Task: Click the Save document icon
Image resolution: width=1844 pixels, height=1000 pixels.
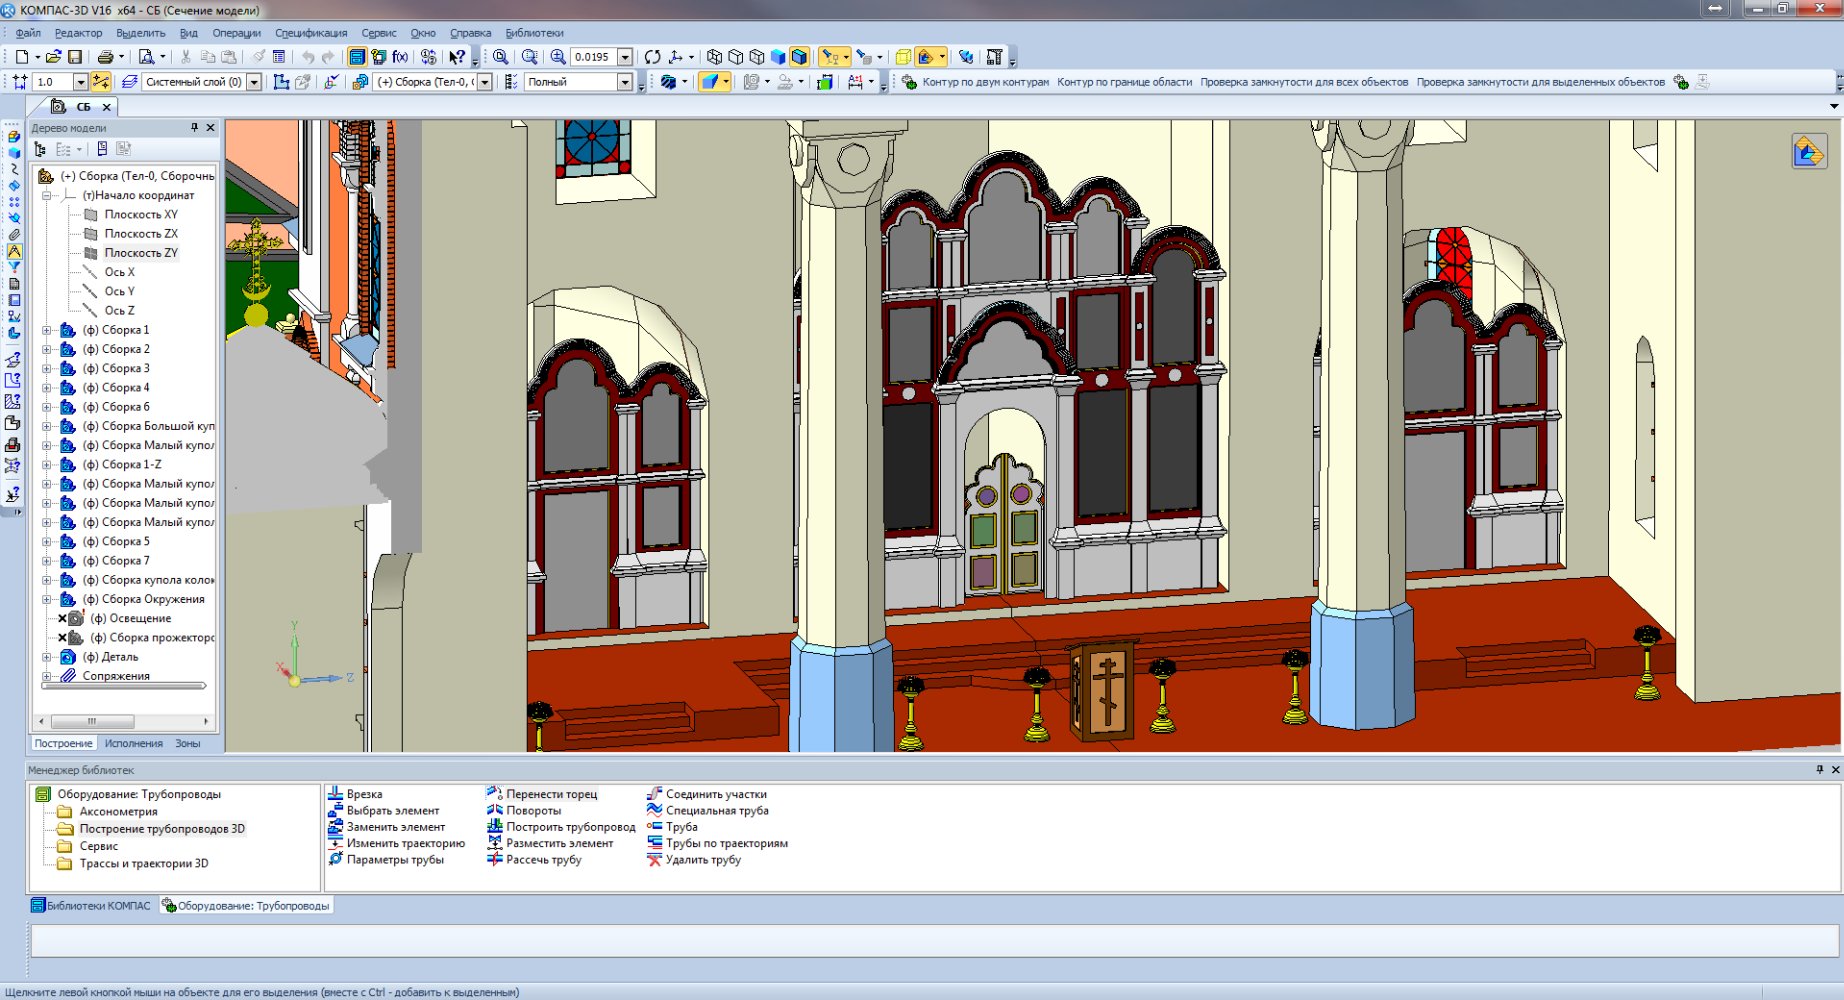Action: (x=74, y=57)
